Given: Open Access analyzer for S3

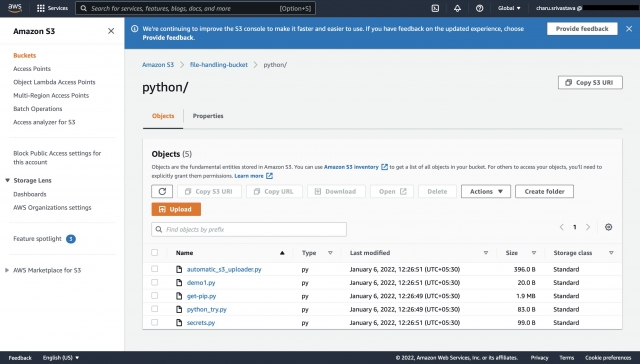Looking at the screenshot, I should tap(44, 122).
